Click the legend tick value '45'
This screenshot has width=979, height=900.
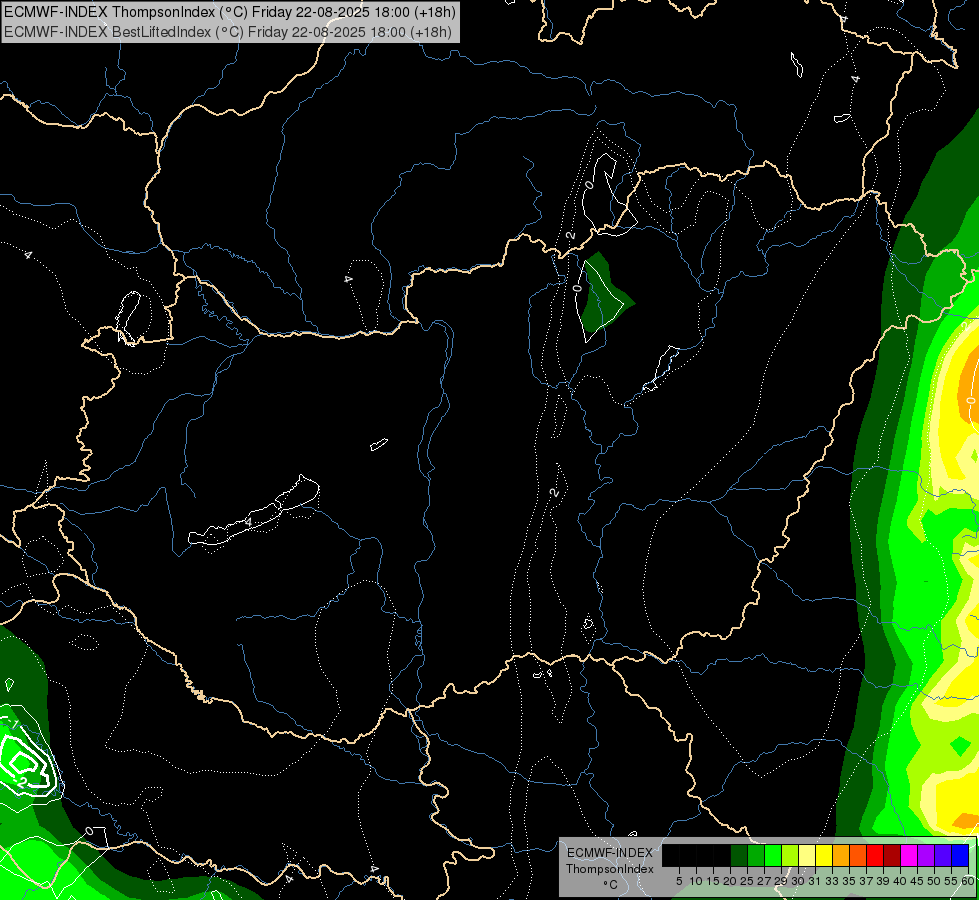tap(918, 881)
